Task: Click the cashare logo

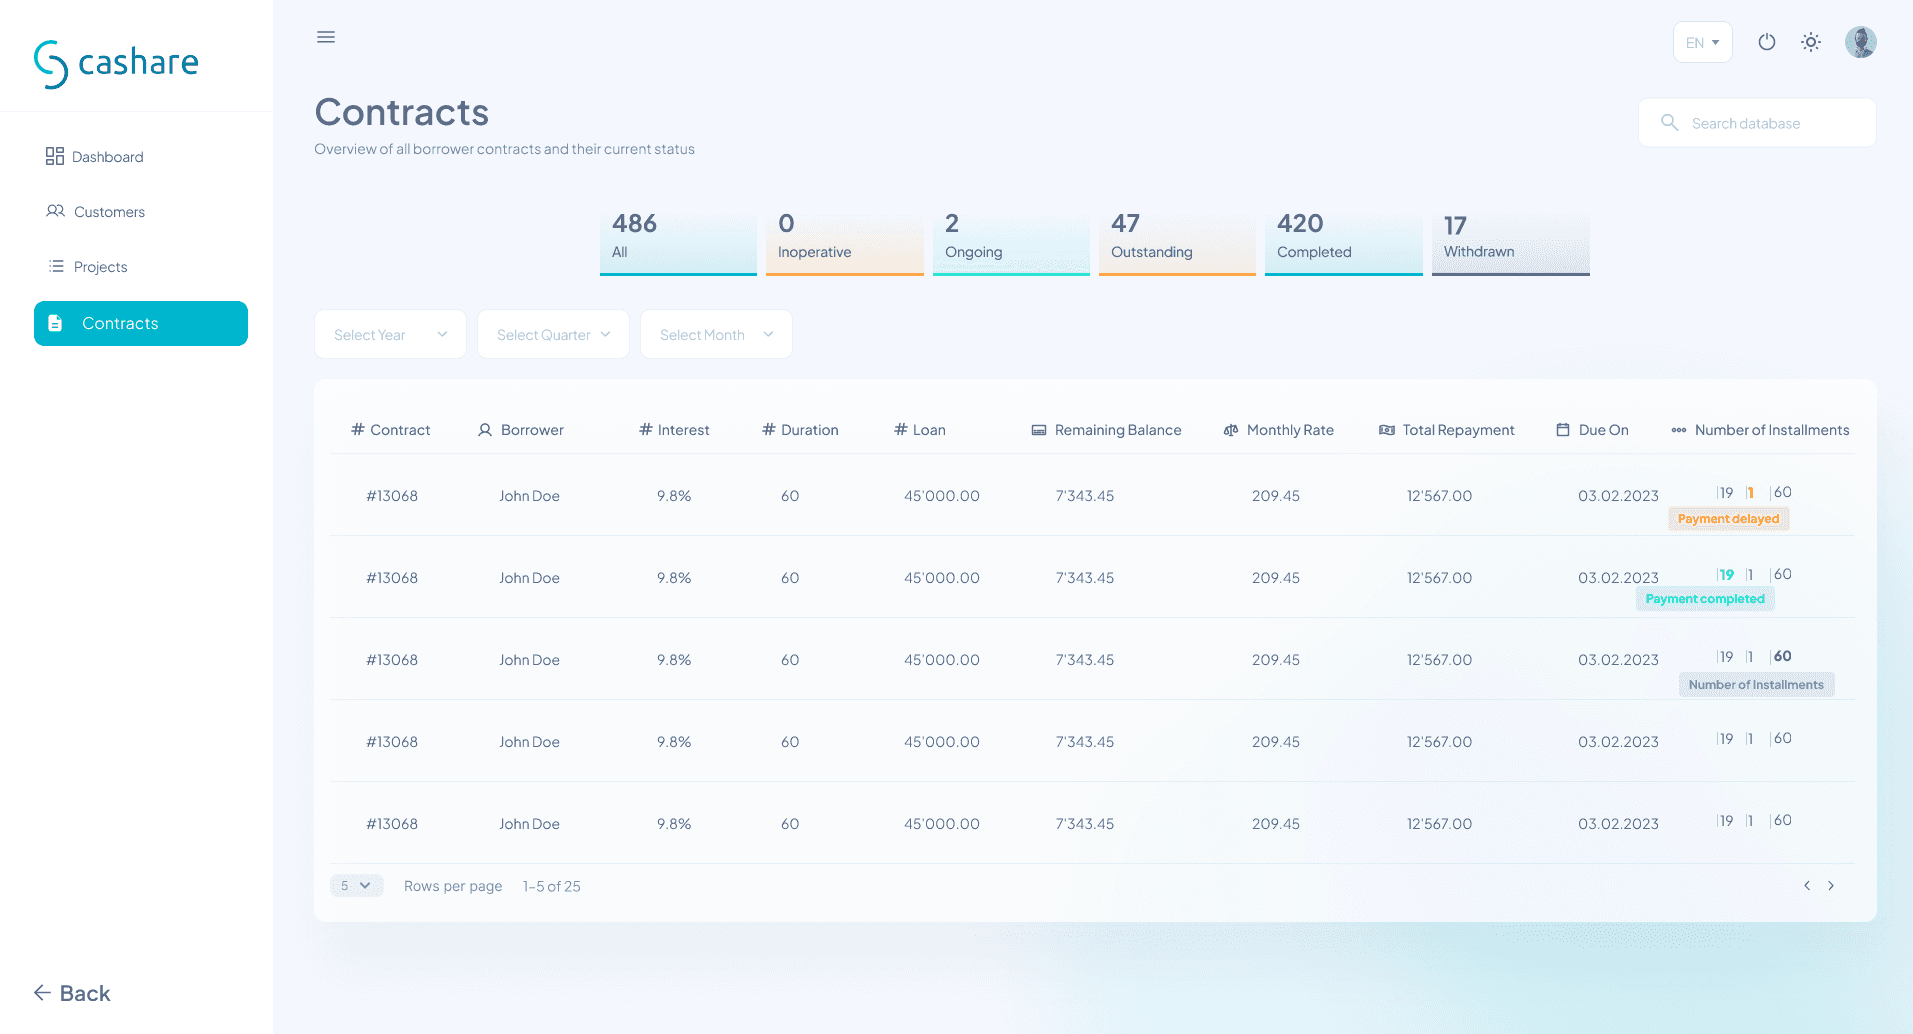Action: tap(116, 64)
